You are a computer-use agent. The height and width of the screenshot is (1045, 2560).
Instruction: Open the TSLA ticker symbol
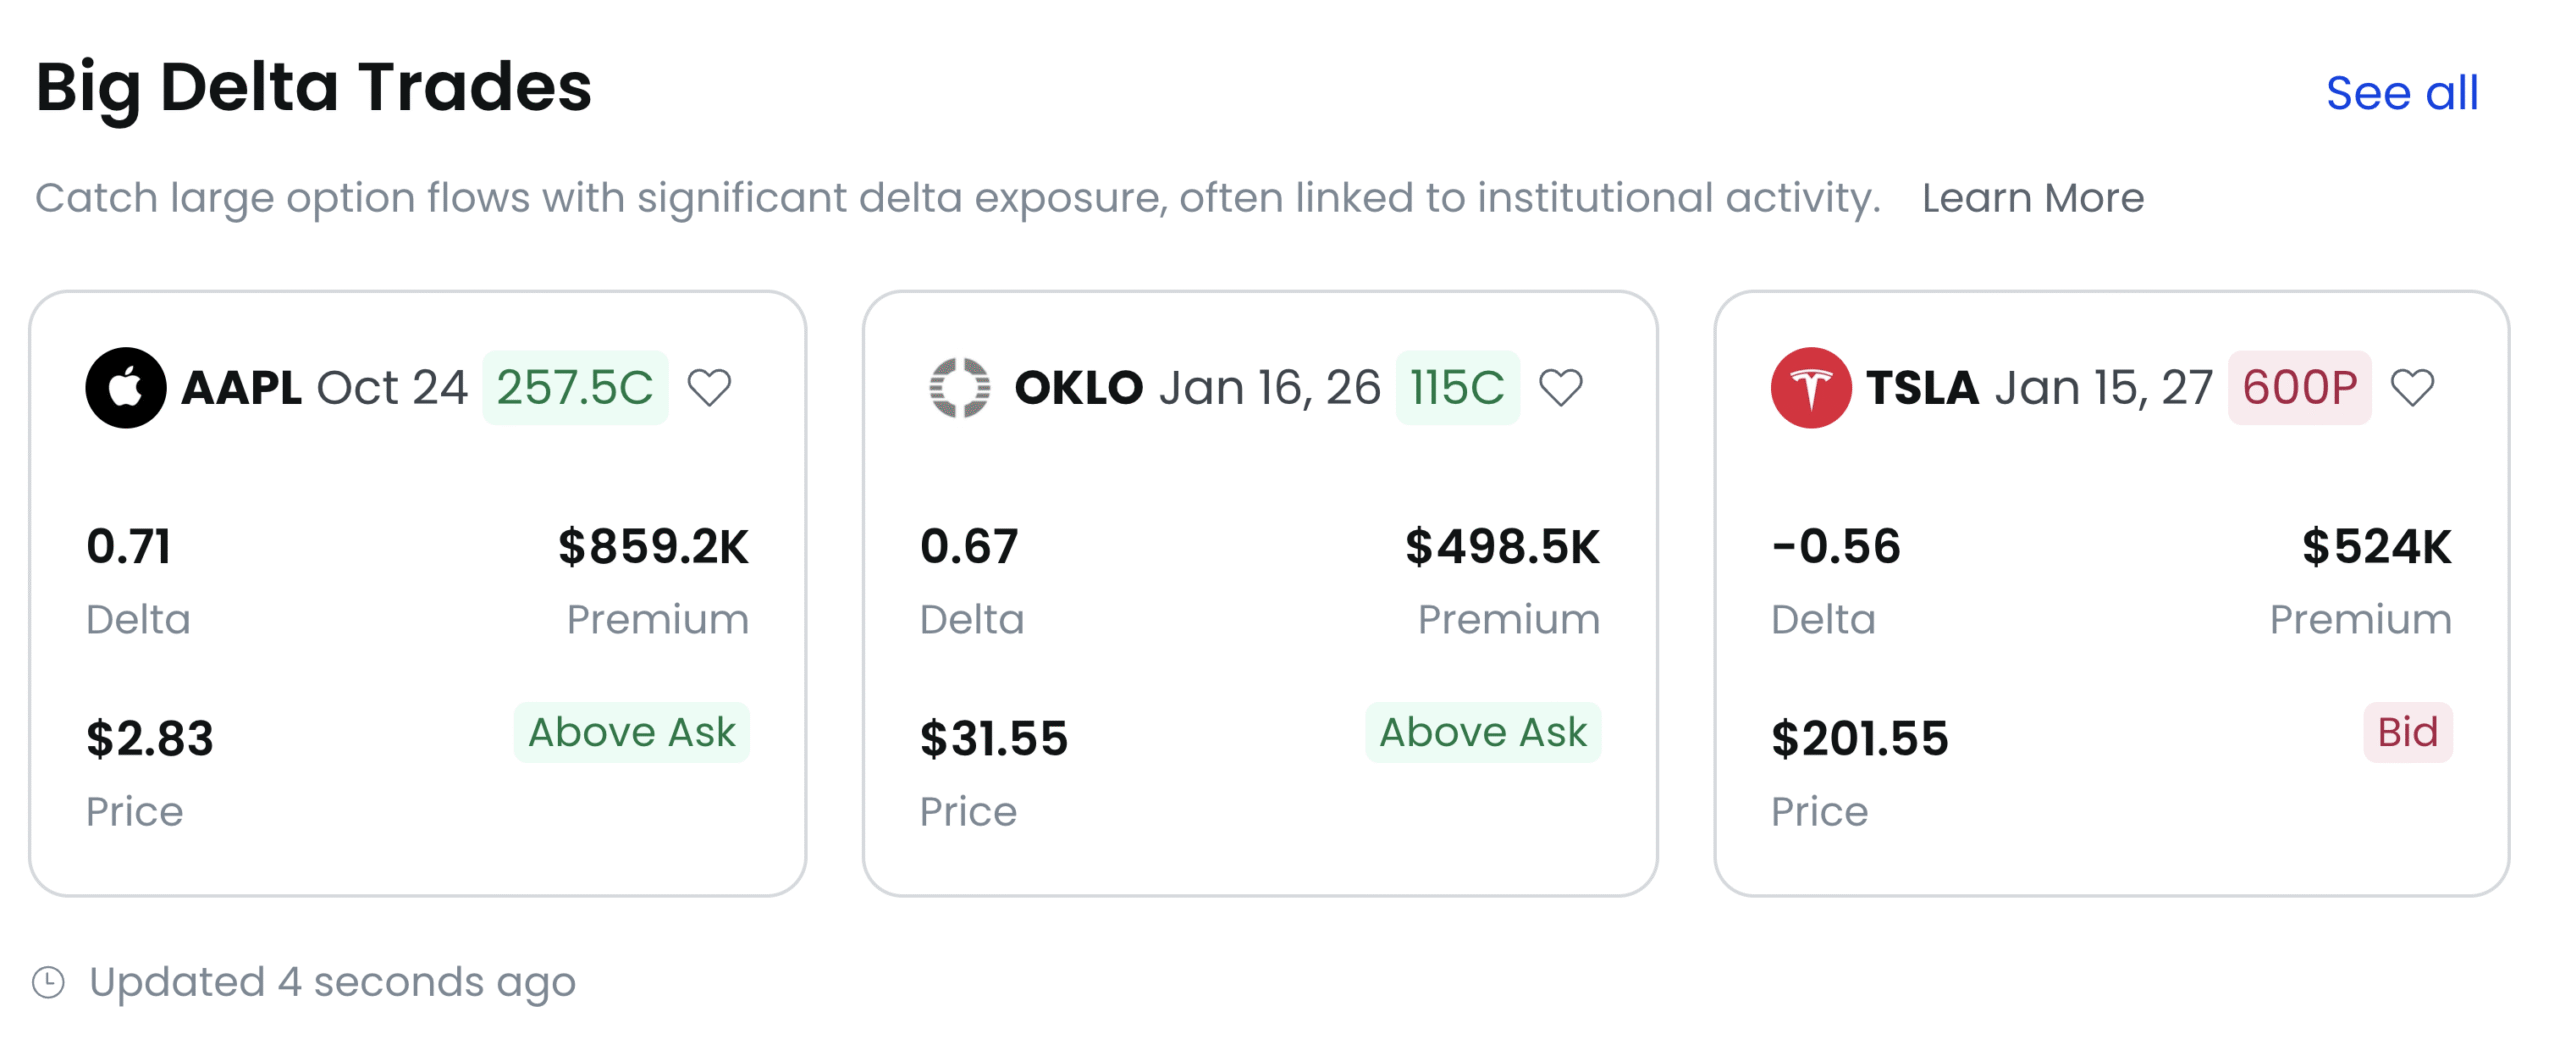(x=1922, y=388)
